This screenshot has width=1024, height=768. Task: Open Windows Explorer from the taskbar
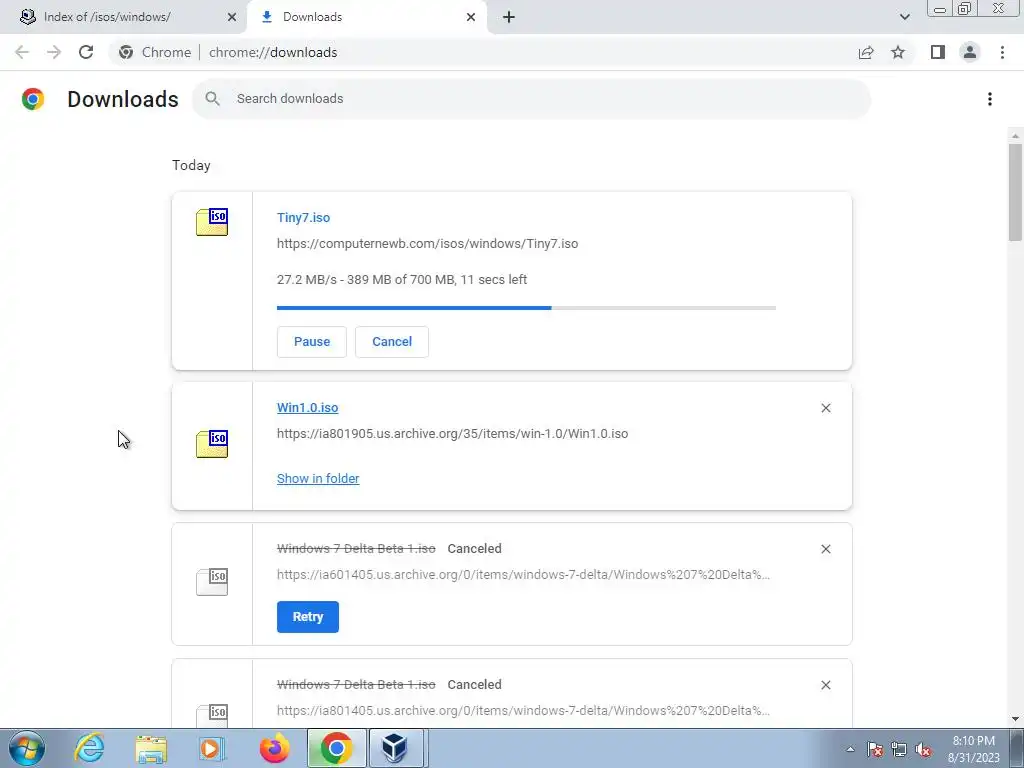[151, 748]
